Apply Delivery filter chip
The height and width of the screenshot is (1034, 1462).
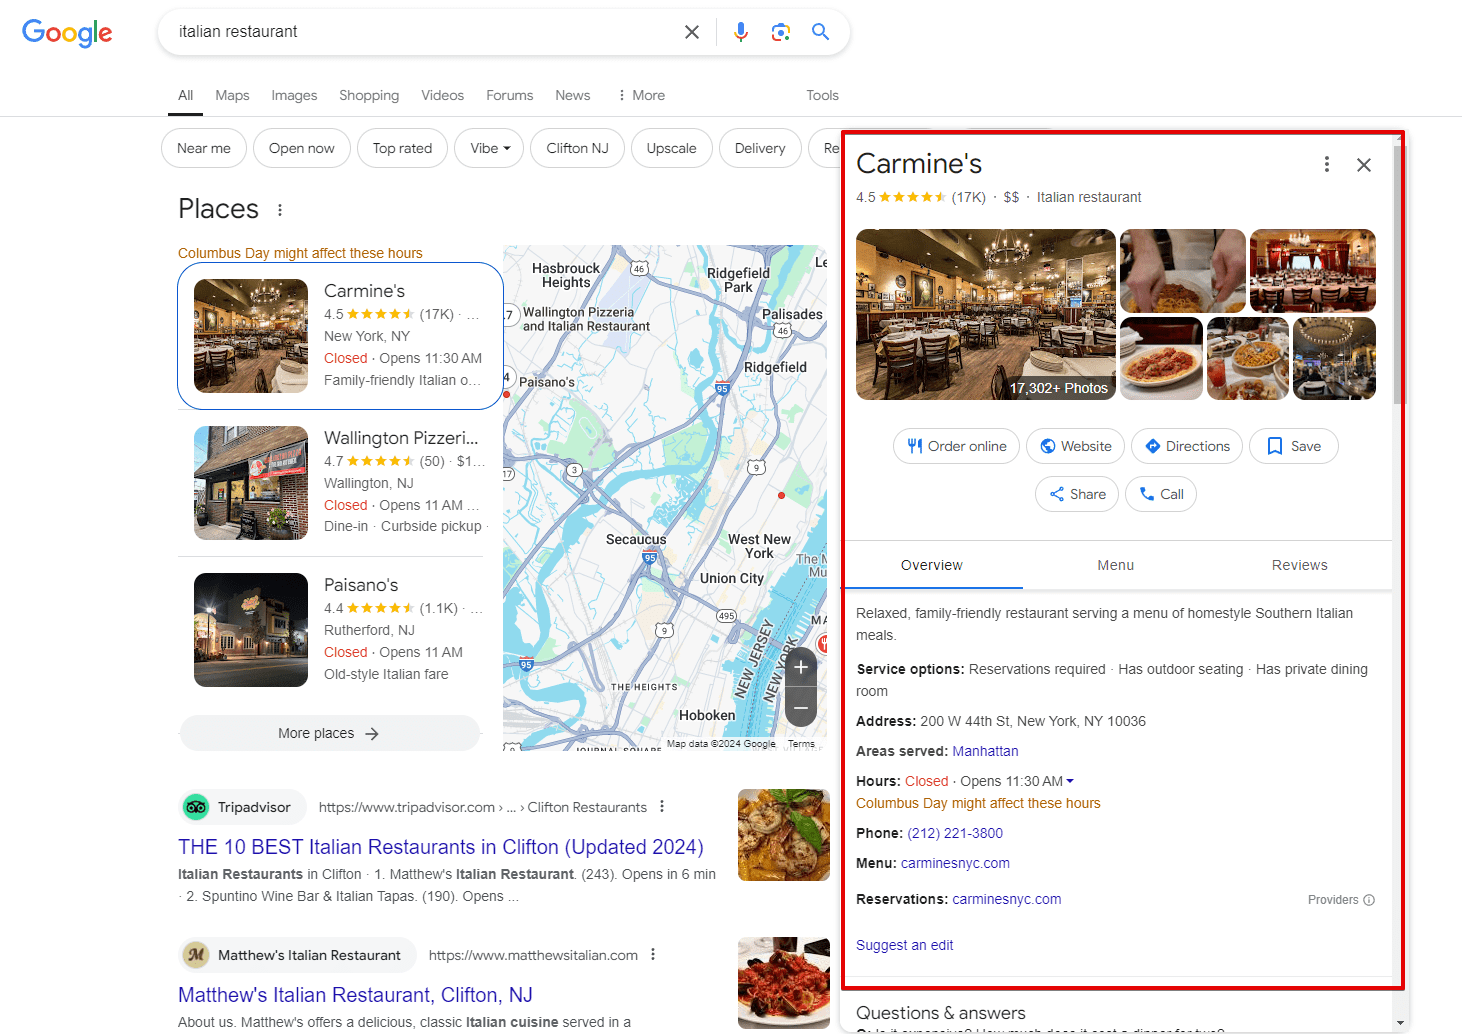[760, 148]
